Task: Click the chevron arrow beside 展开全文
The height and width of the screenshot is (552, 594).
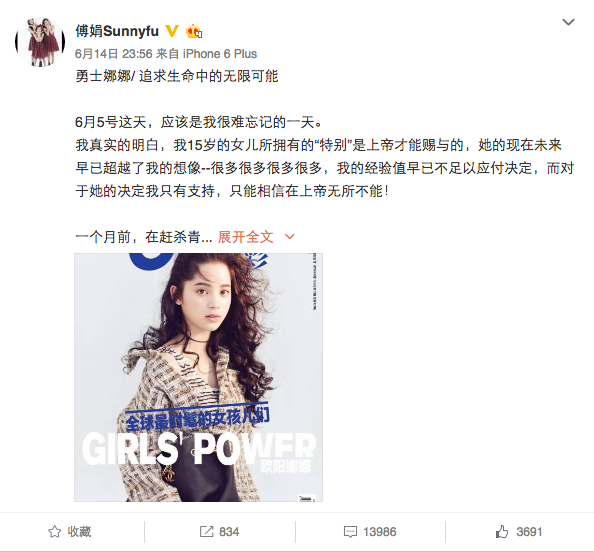Action: (289, 237)
